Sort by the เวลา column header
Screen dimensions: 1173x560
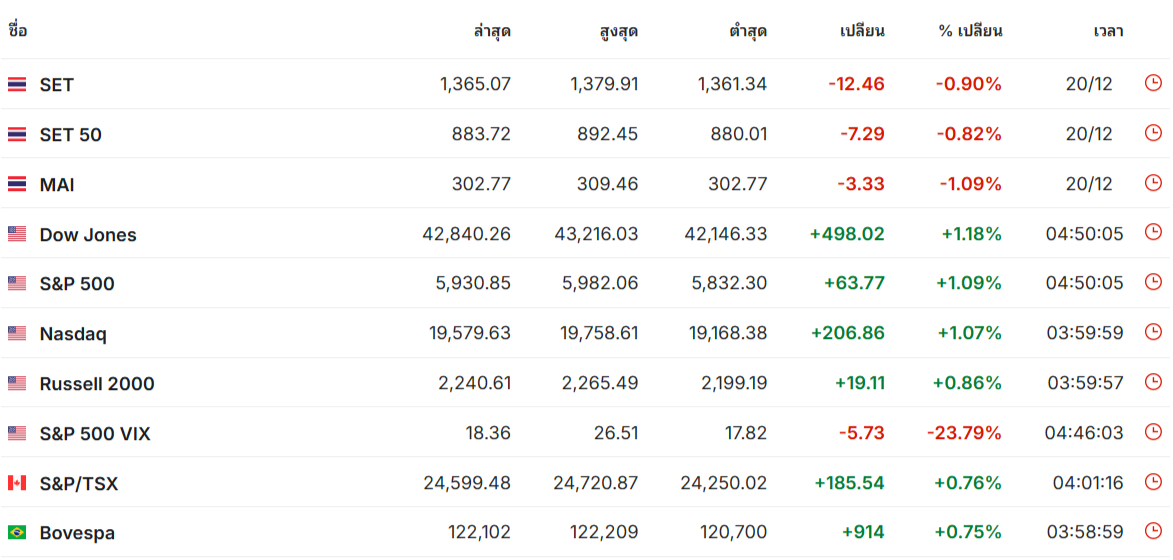click(x=1108, y=31)
